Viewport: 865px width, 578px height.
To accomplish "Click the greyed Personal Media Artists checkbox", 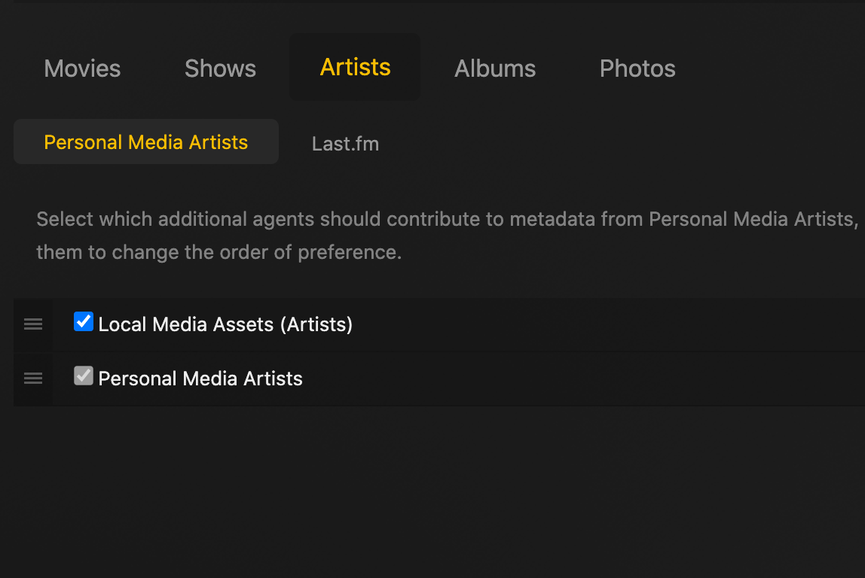I will pos(84,376).
